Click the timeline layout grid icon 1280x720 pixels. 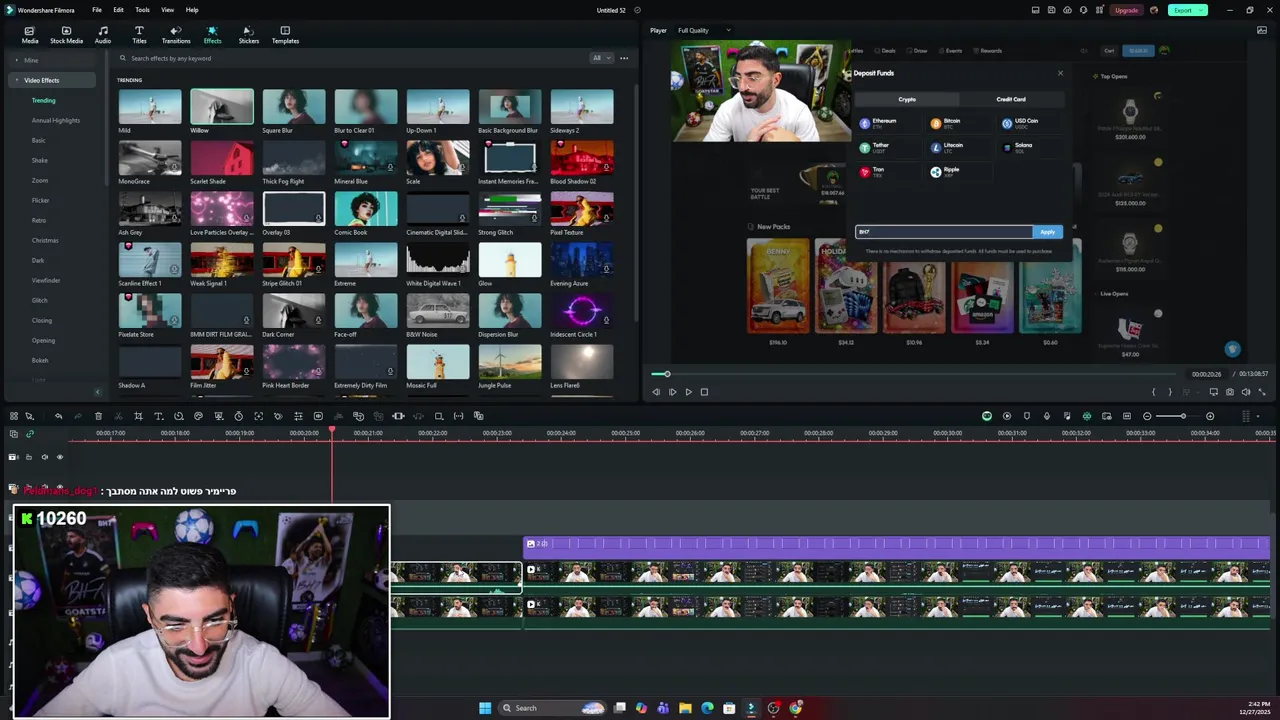point(1246,416)
